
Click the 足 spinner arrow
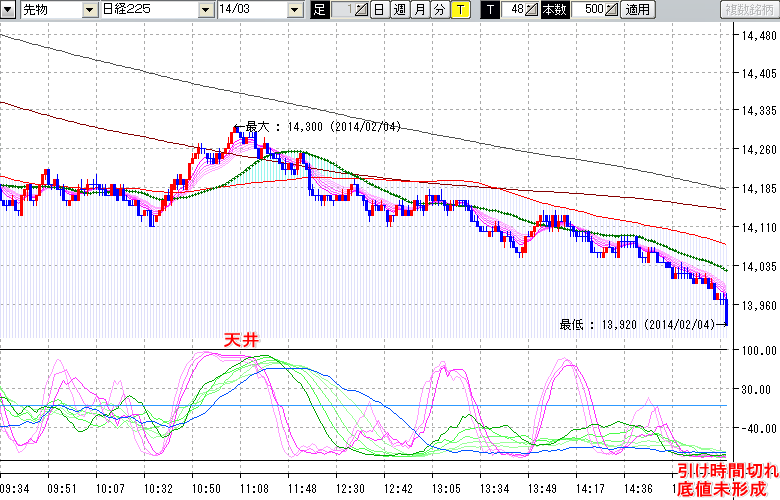[362, 10]
